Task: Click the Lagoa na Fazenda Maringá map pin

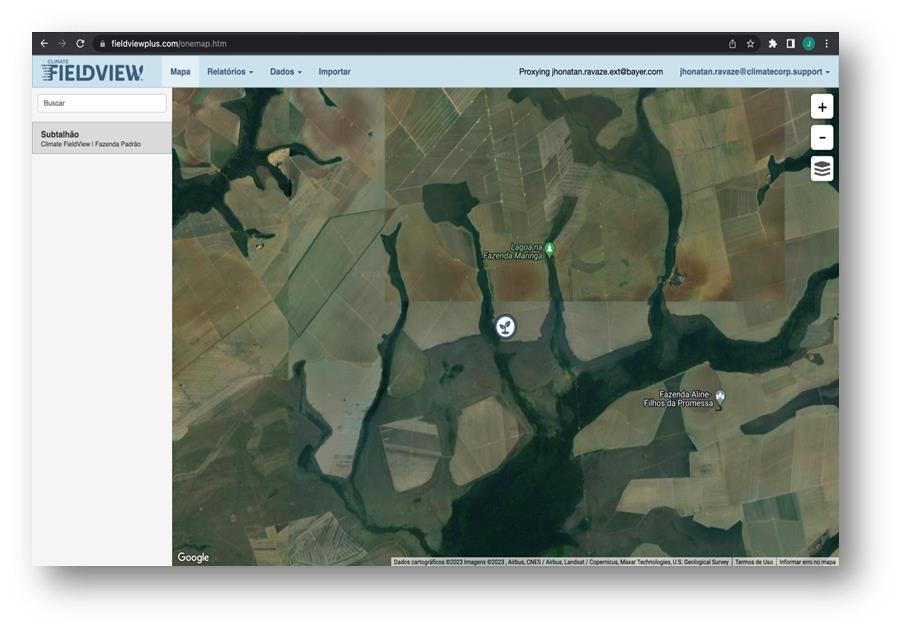Action: 548,249
